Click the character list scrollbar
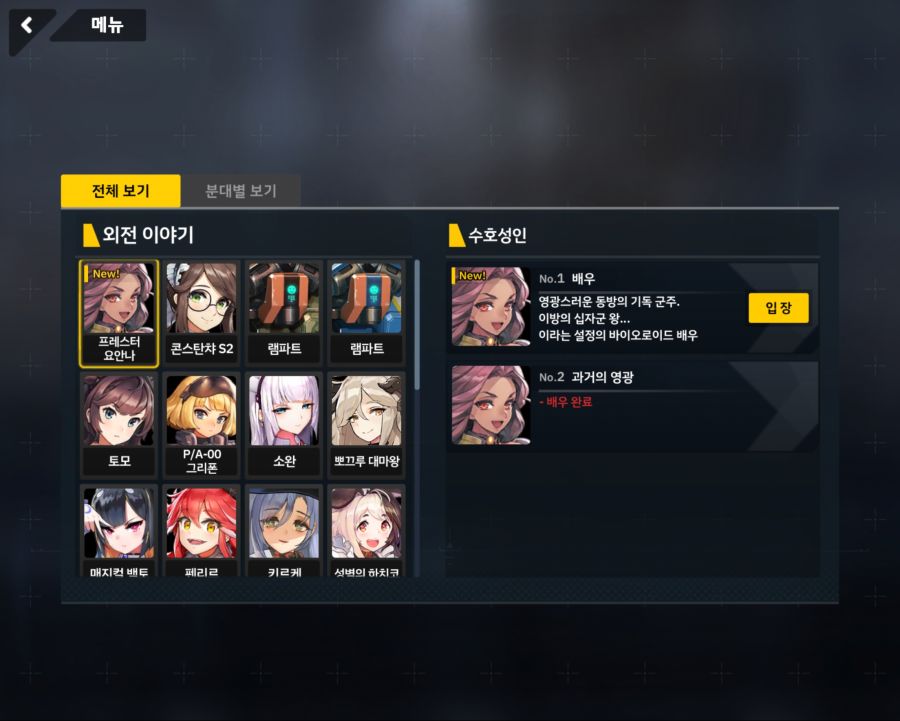This screenshot has height=721, width=900. 417,325
